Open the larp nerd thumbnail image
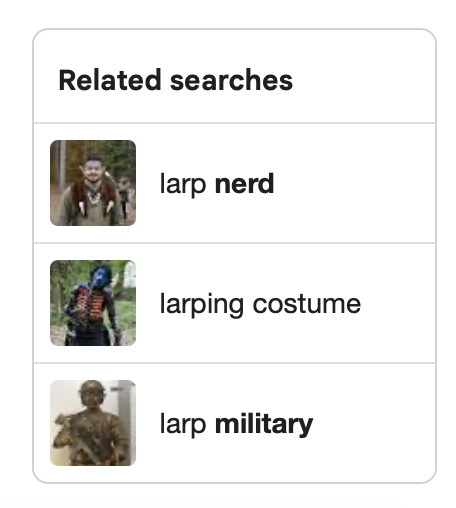 [93, 183]
